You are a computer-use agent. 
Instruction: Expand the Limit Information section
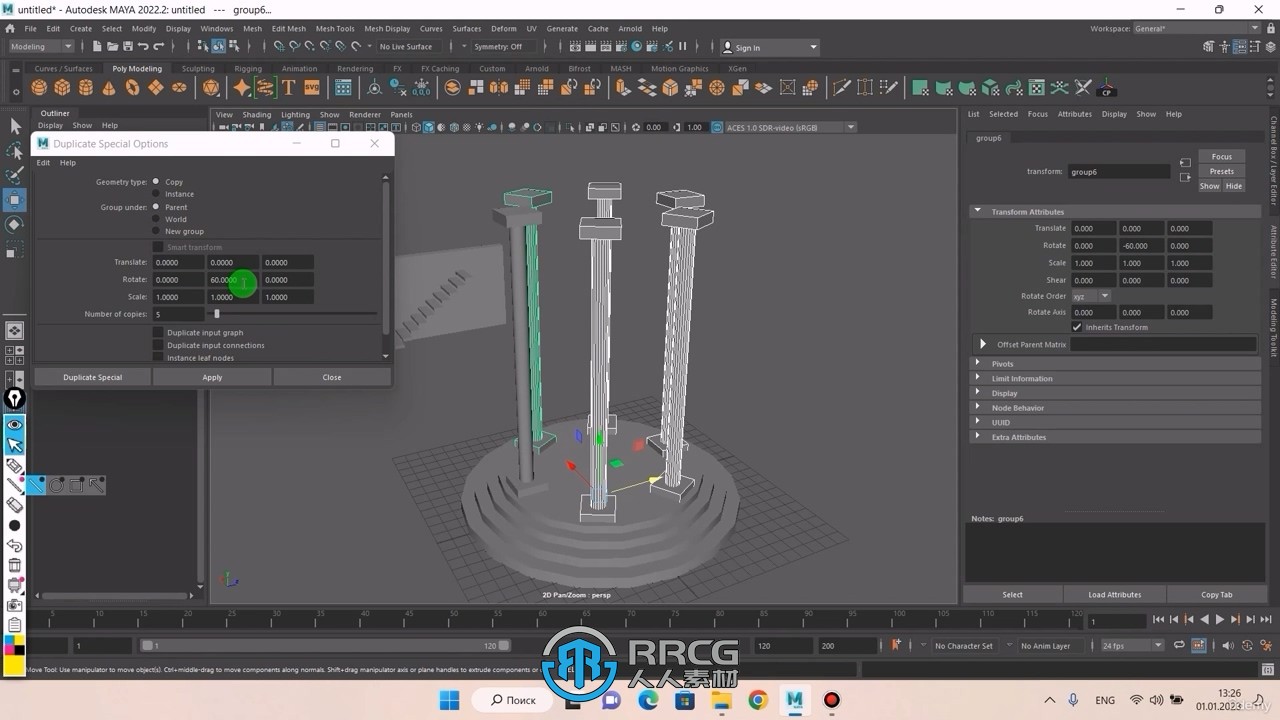[1115, 379]
